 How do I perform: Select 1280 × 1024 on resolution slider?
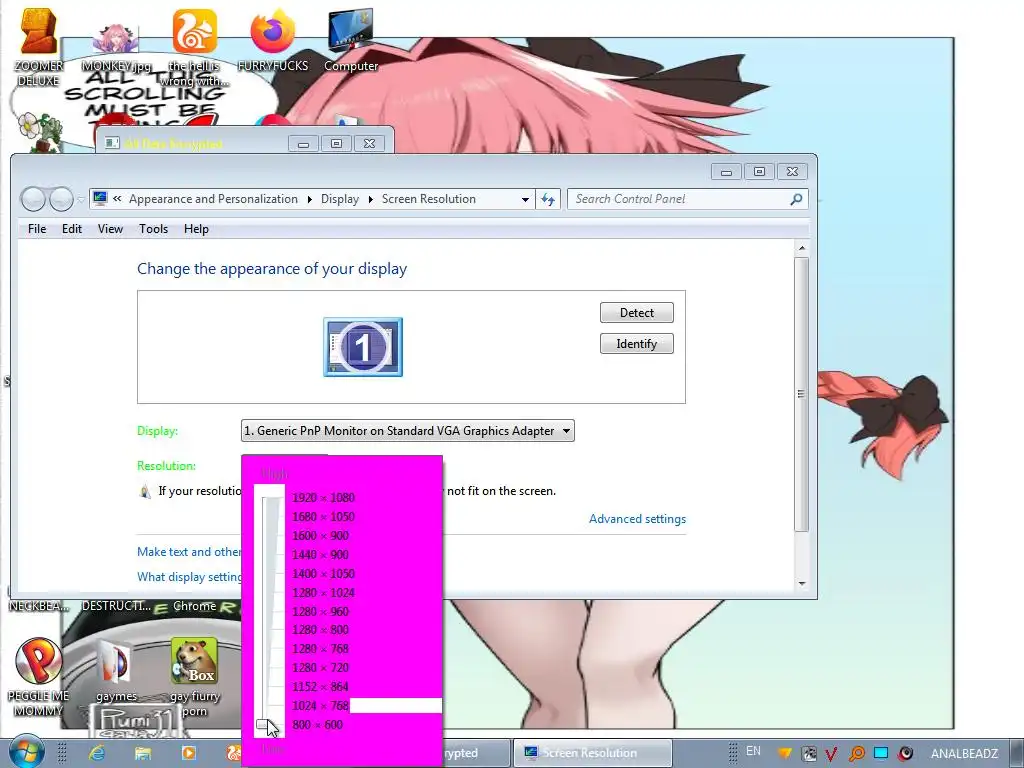click(323, 593)
